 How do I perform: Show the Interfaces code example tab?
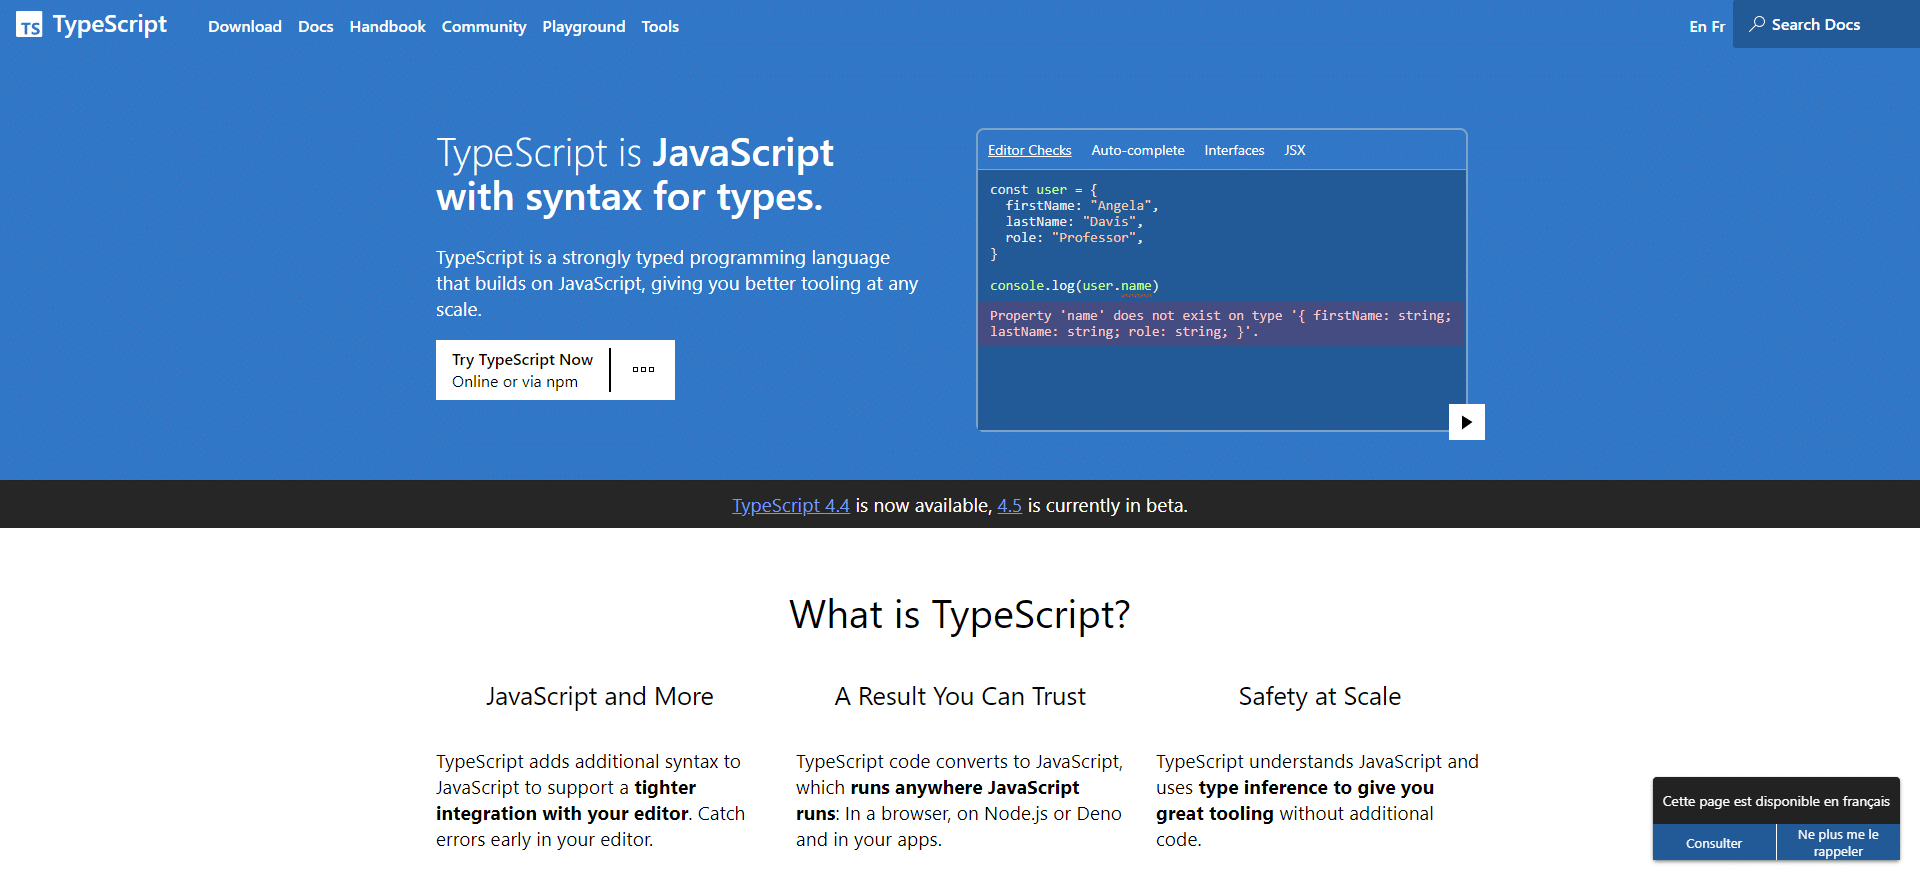click(x=1234, y=150)
